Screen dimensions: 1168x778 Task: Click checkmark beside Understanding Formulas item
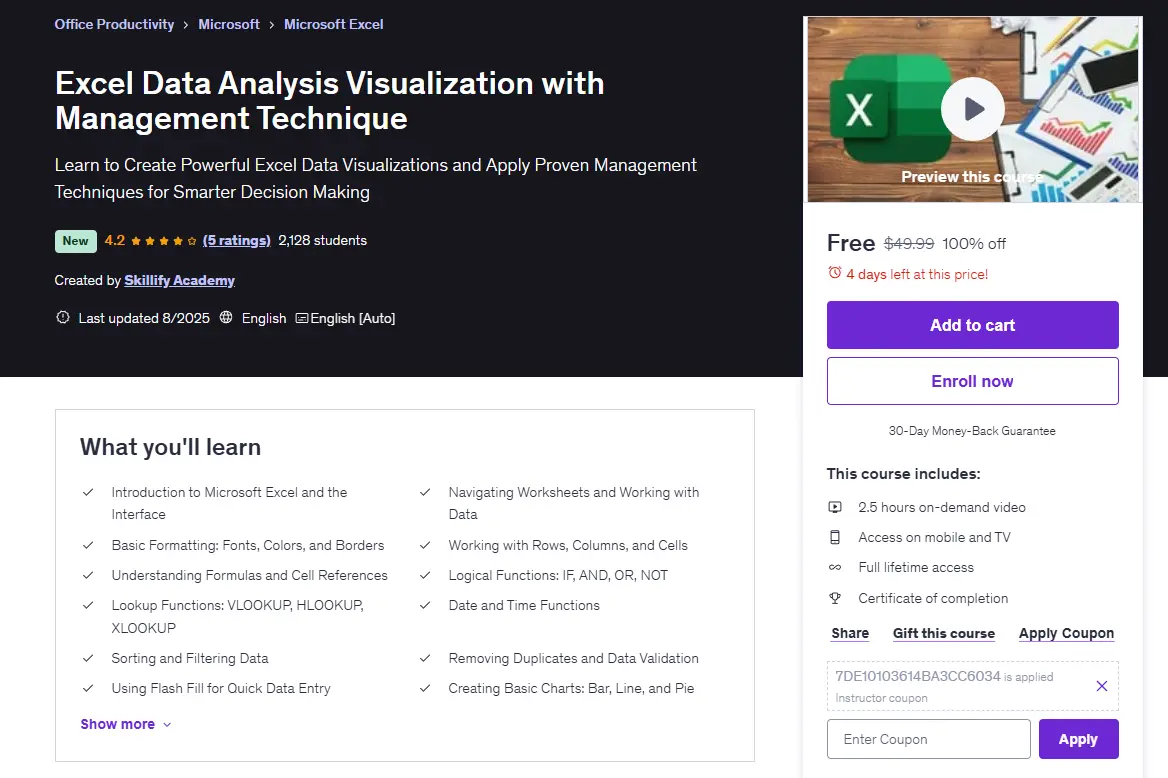88,575
